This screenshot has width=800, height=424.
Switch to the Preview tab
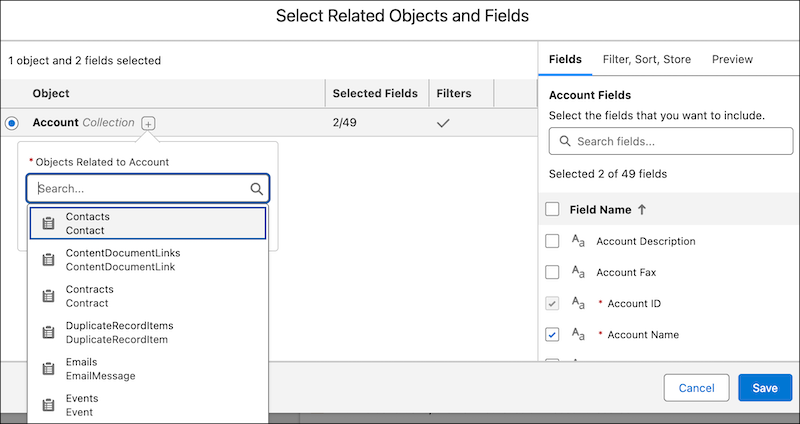[732, 59]
